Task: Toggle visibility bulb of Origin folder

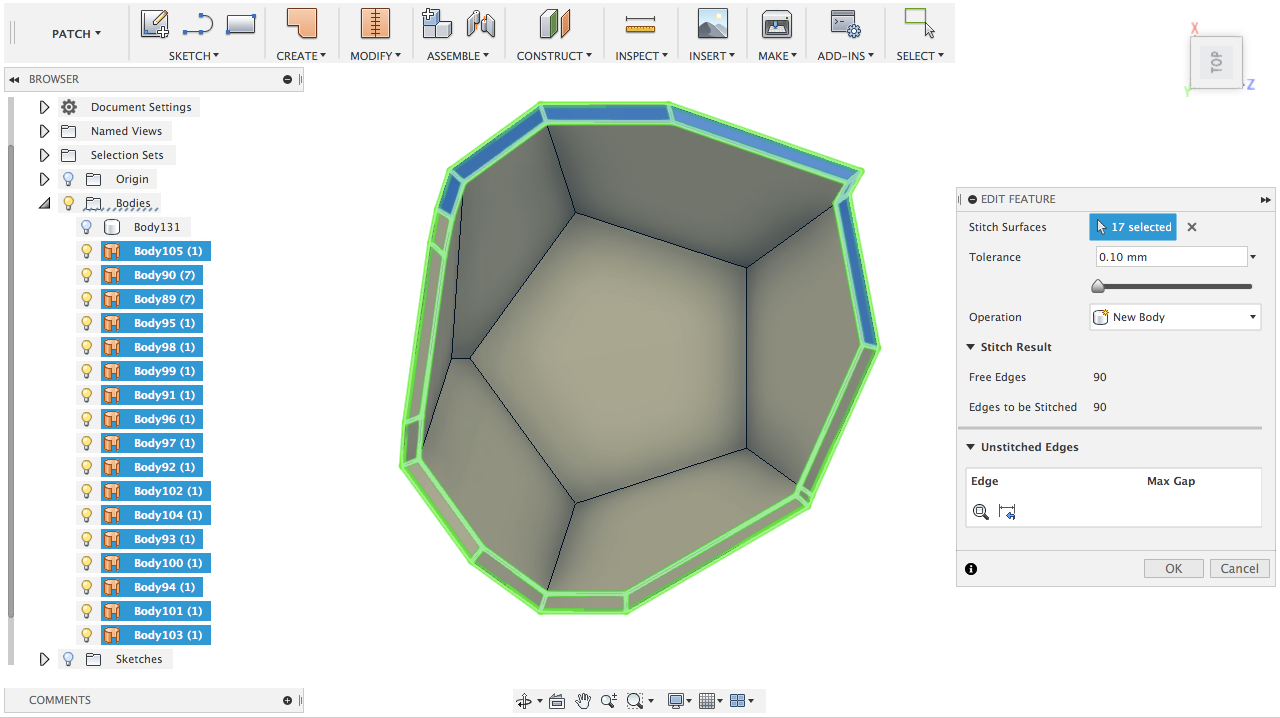Action: (68, 179)
